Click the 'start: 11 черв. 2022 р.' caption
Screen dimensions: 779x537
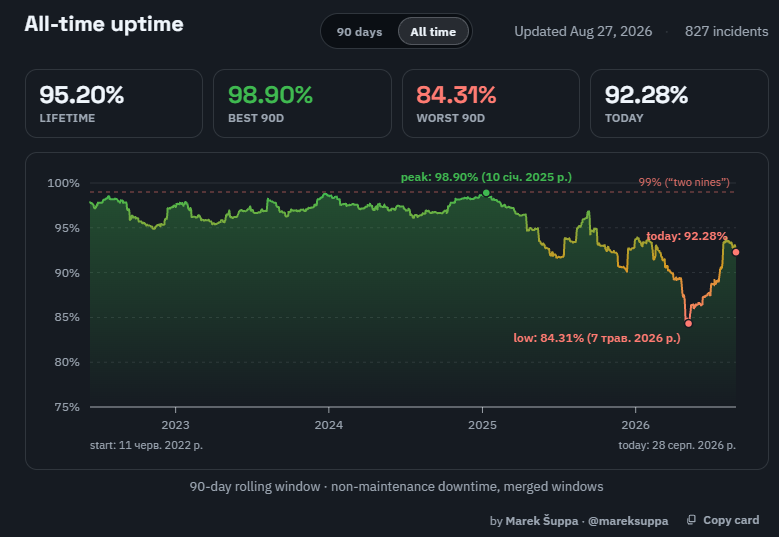146,445
